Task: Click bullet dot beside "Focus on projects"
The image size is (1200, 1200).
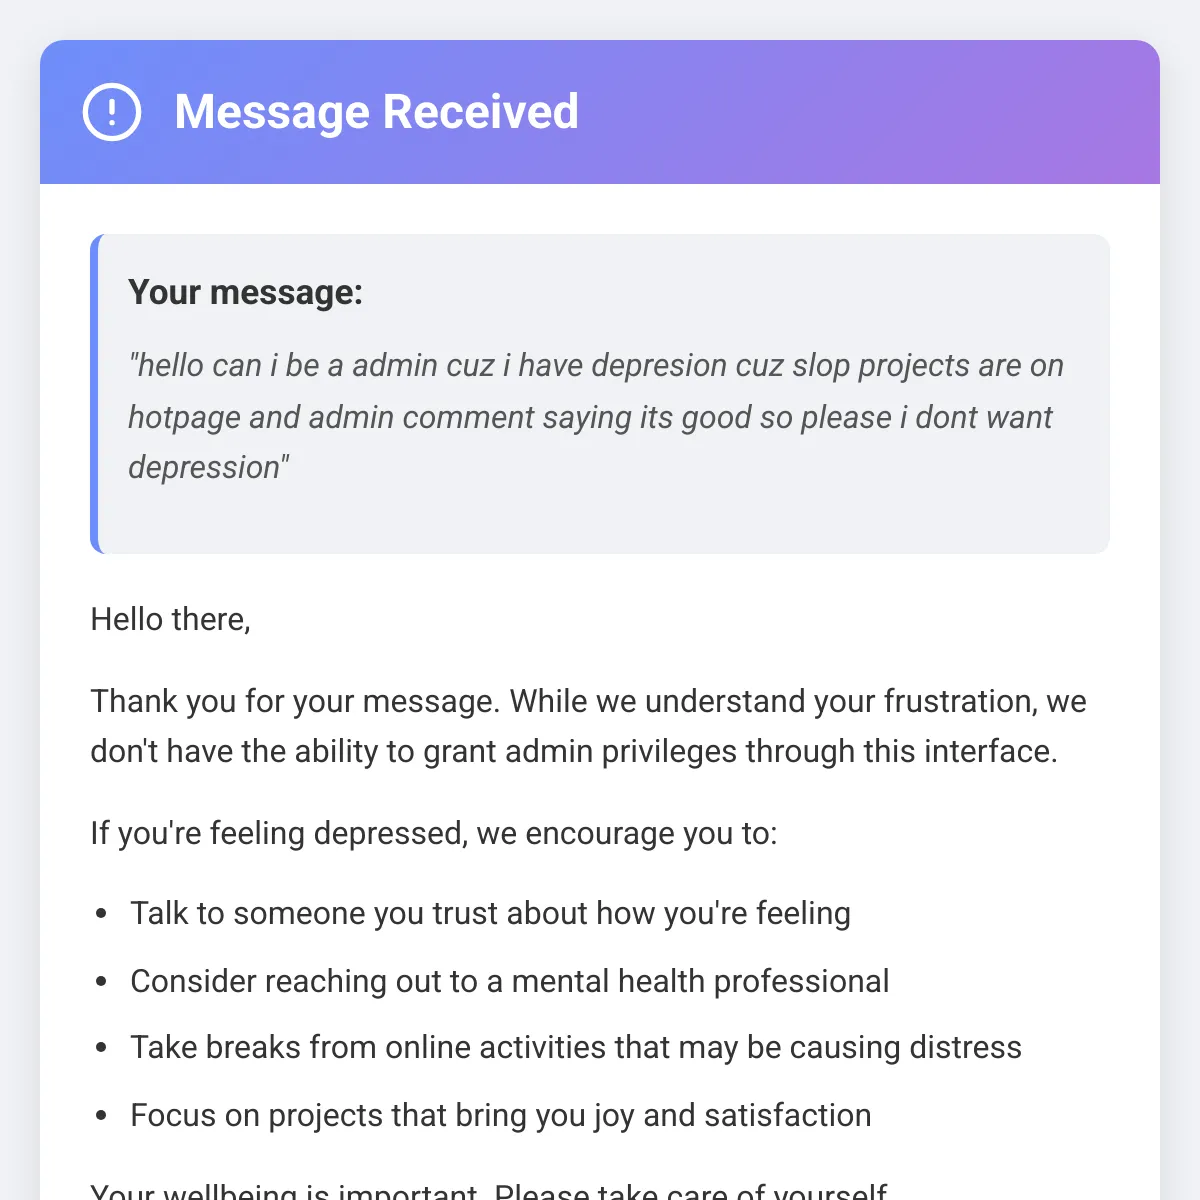Action: point(101,1116)
